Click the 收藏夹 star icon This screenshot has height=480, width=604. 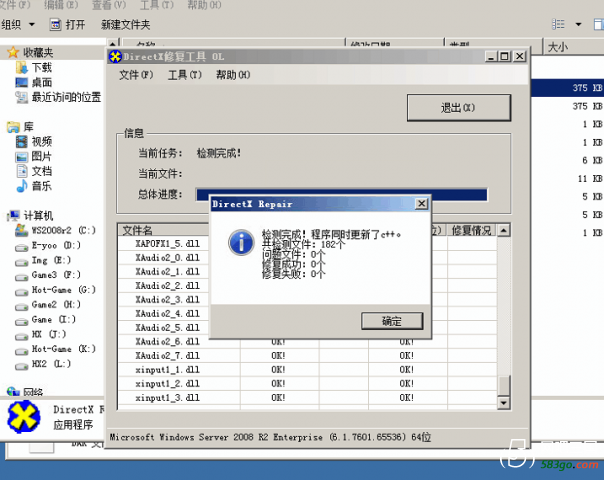pyautogui.click(x=13, y=52)
